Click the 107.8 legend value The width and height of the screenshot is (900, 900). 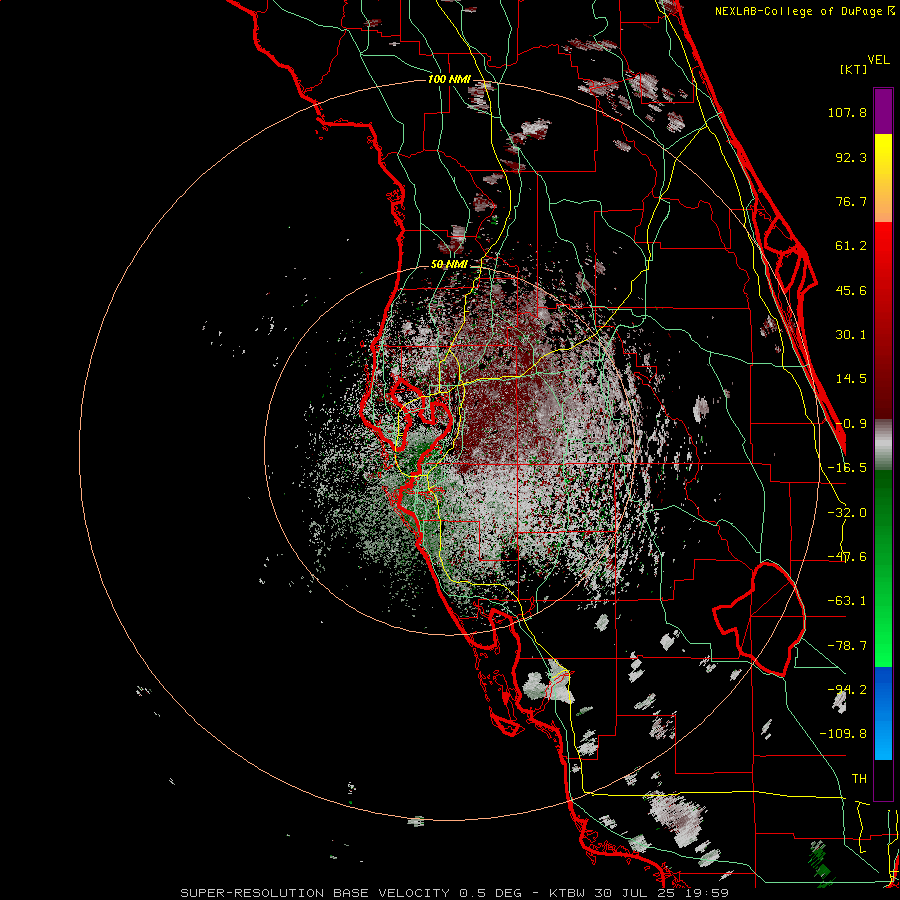pyautogui.click(x=847, y=112)
